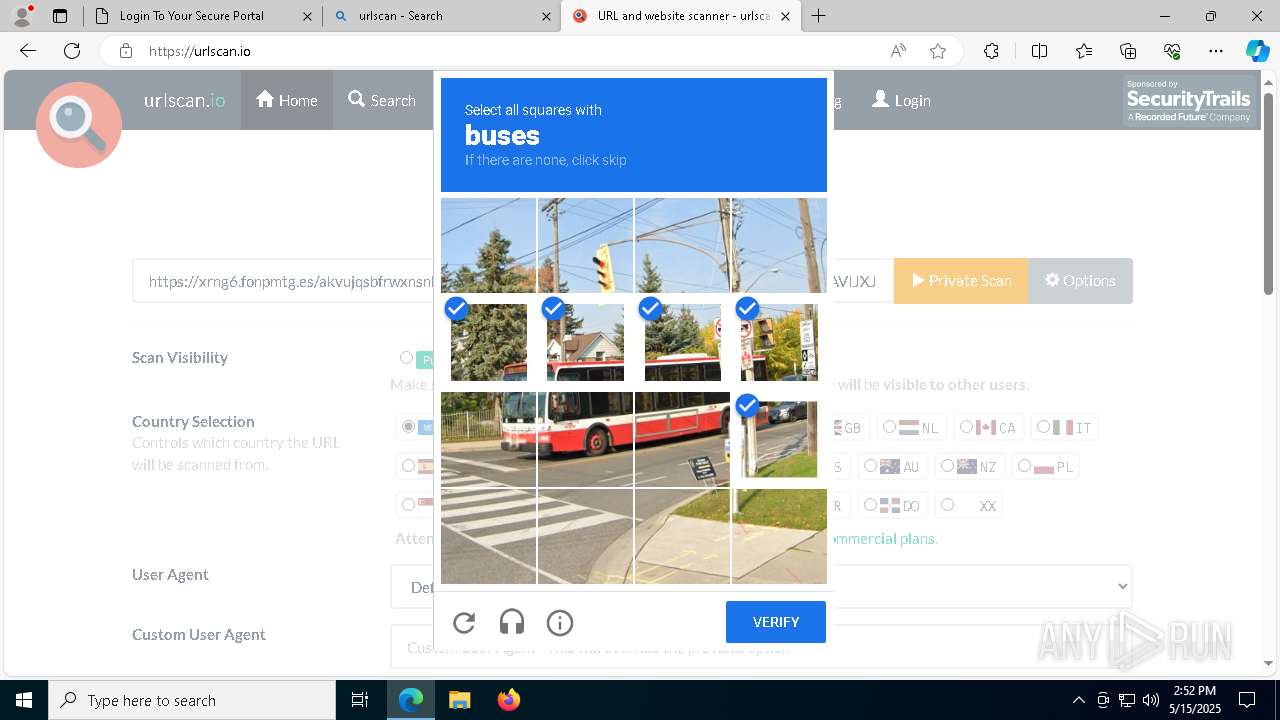Open the SecurityTrails sponsor banner
1280x720 pixels.
click(1189, 101)
